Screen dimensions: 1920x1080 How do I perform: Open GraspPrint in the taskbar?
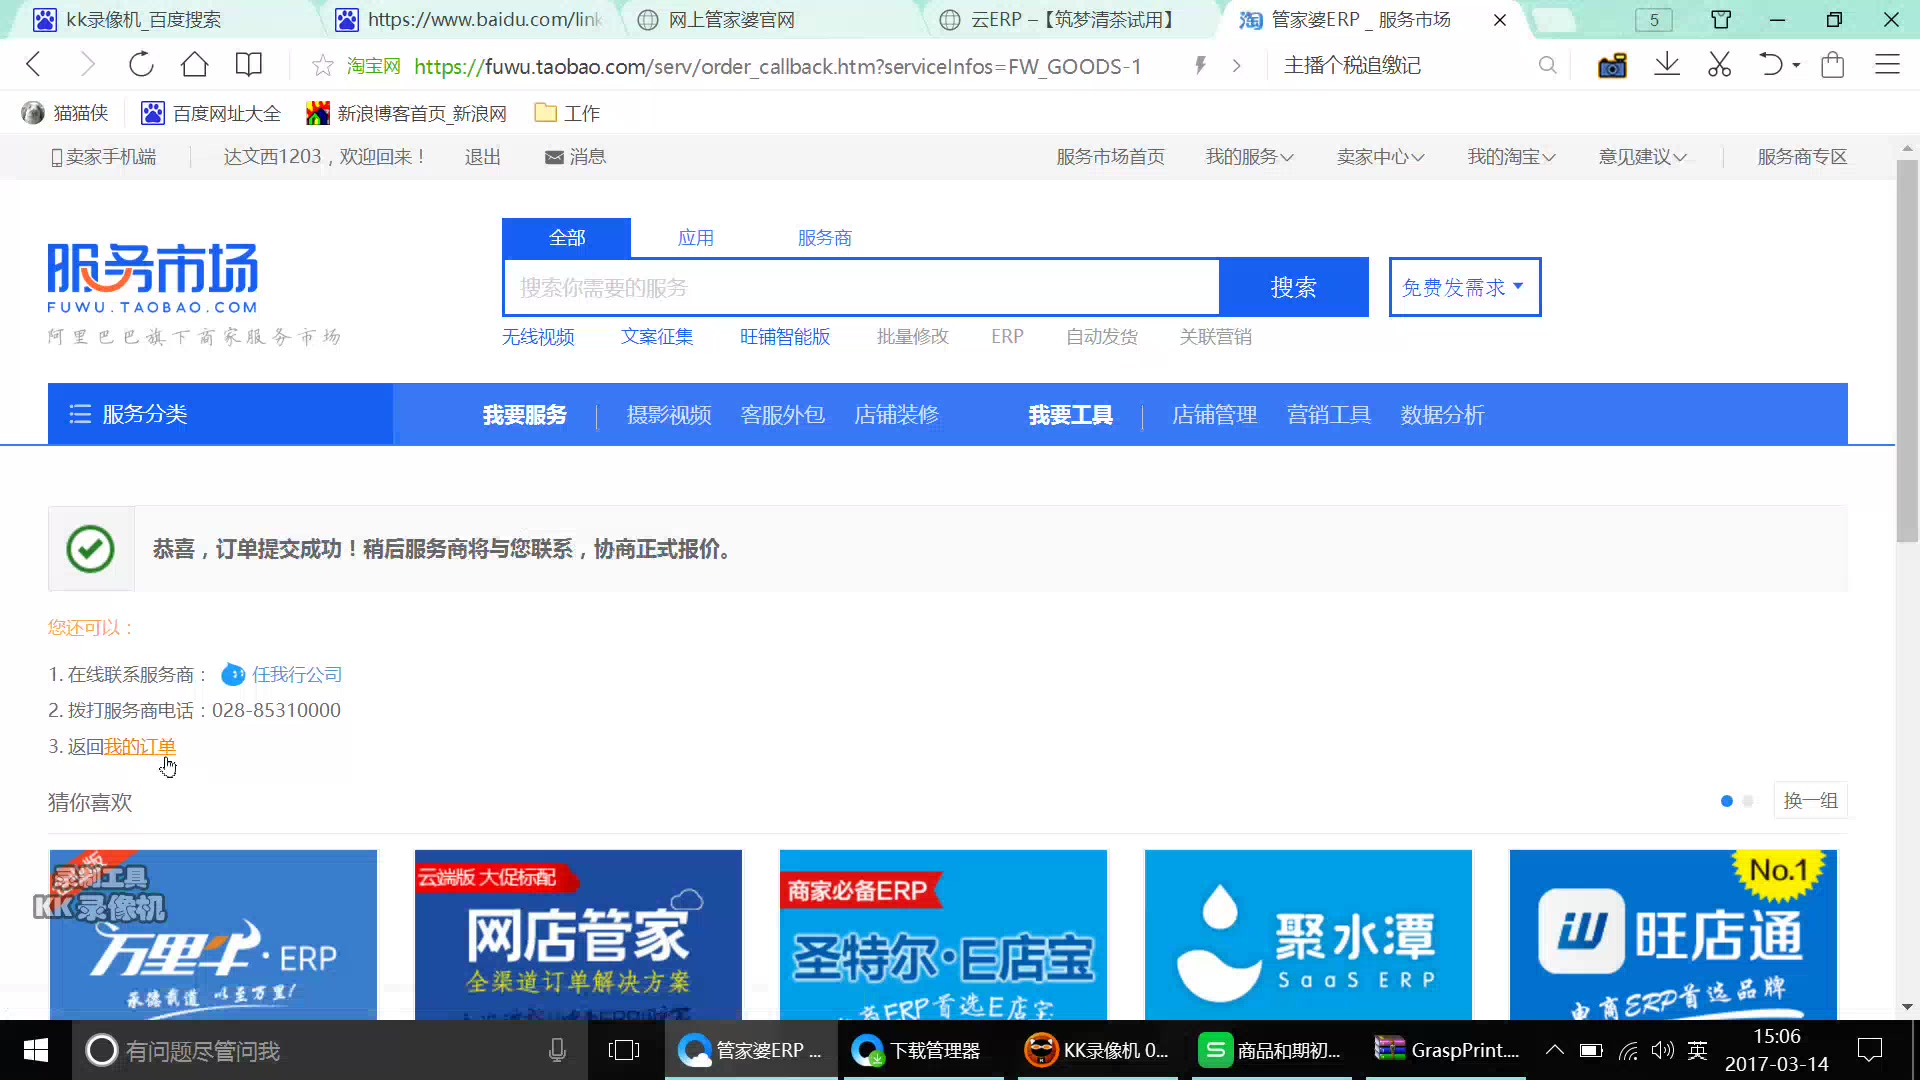pos(1447,1050)
